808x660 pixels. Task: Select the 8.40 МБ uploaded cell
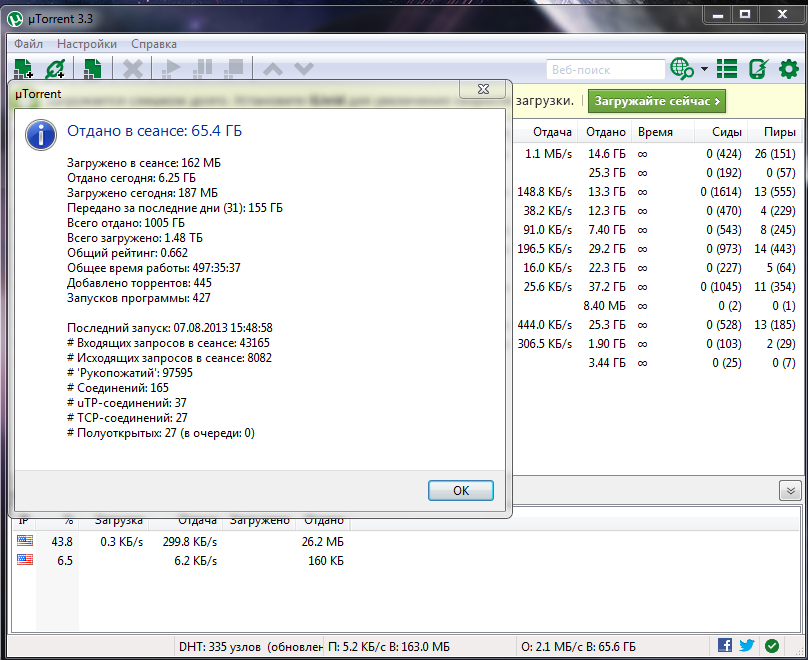(604, 307)
